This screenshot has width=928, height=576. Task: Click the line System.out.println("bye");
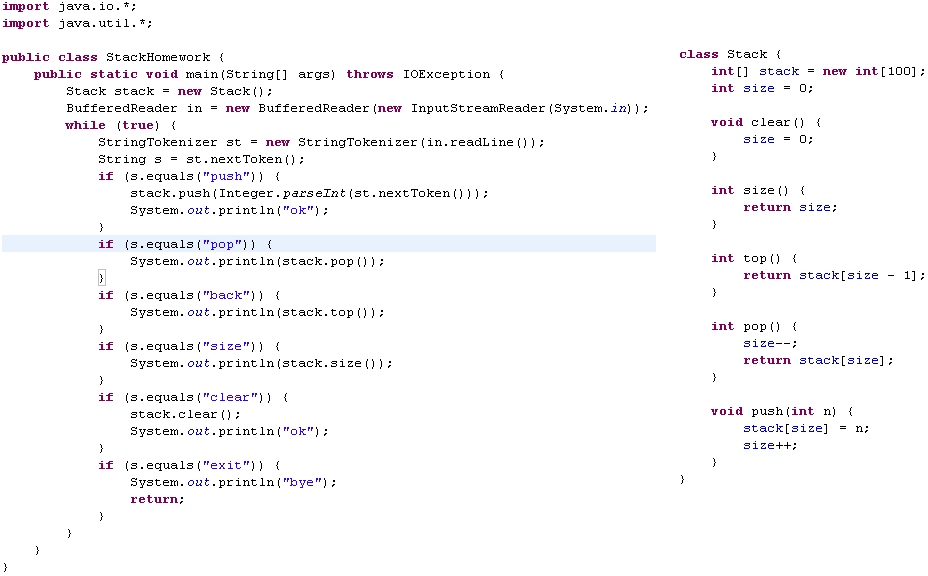click(233, 482)
